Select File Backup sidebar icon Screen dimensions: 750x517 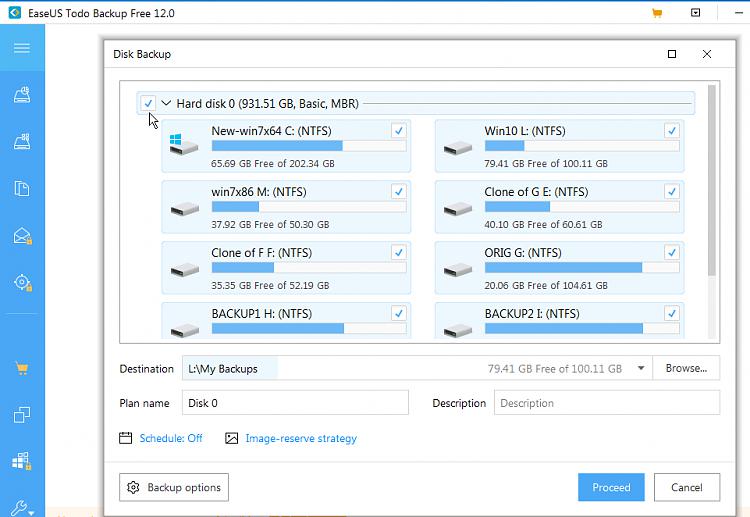click(x=22, y=188)
